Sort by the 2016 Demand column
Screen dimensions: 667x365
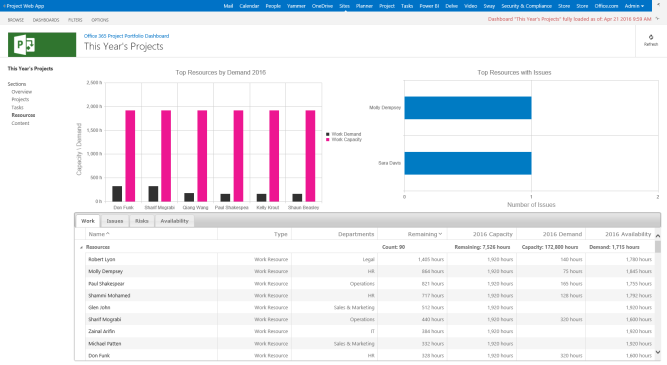click(x=562, y=234)
